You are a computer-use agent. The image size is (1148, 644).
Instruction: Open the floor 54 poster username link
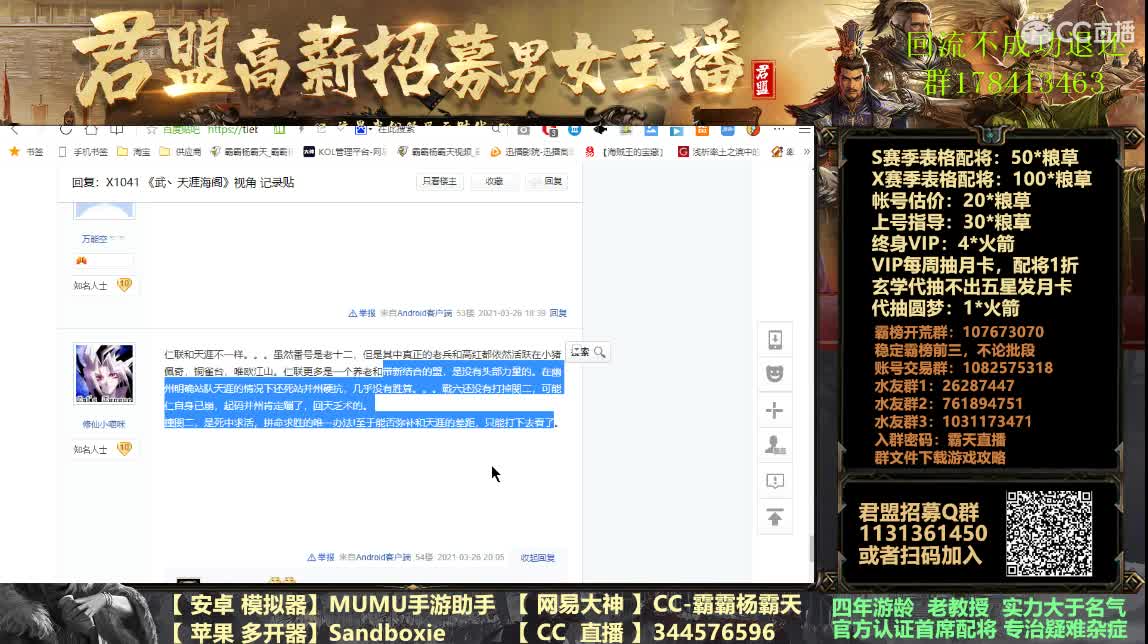click(103, 424)
